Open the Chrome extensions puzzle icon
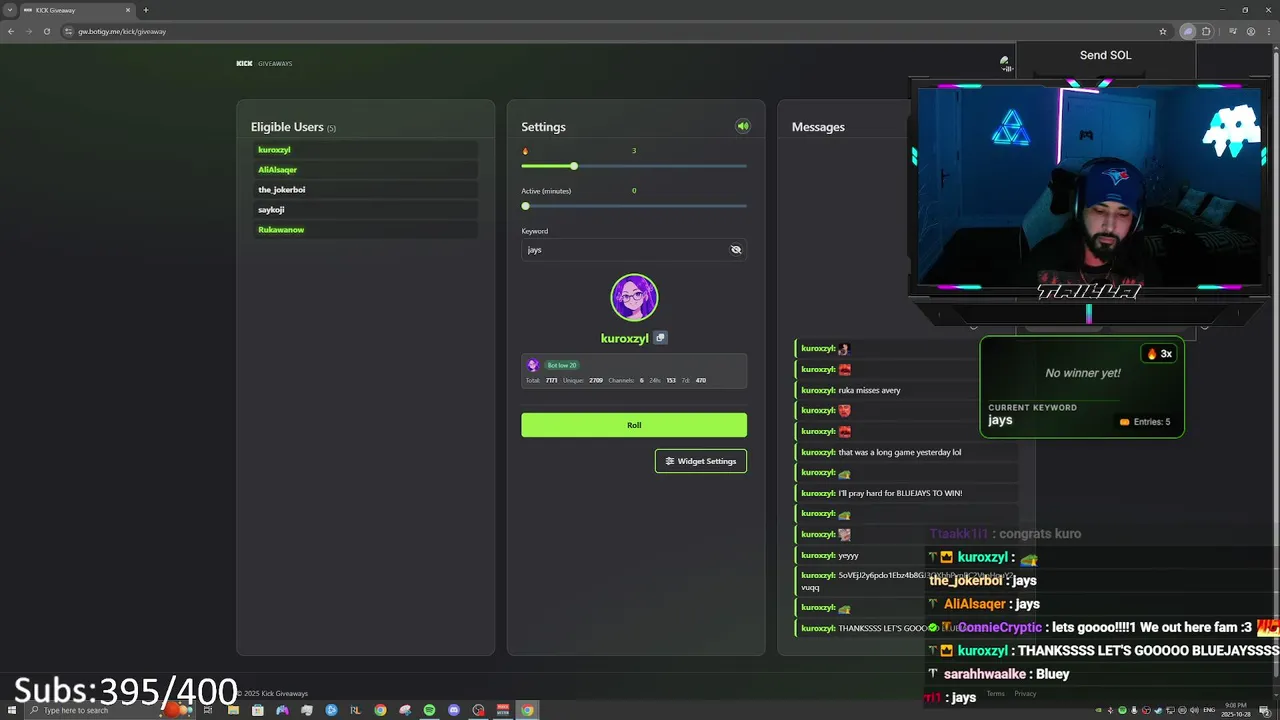This screenshot has height=720, width=1280. [1206, 31]
